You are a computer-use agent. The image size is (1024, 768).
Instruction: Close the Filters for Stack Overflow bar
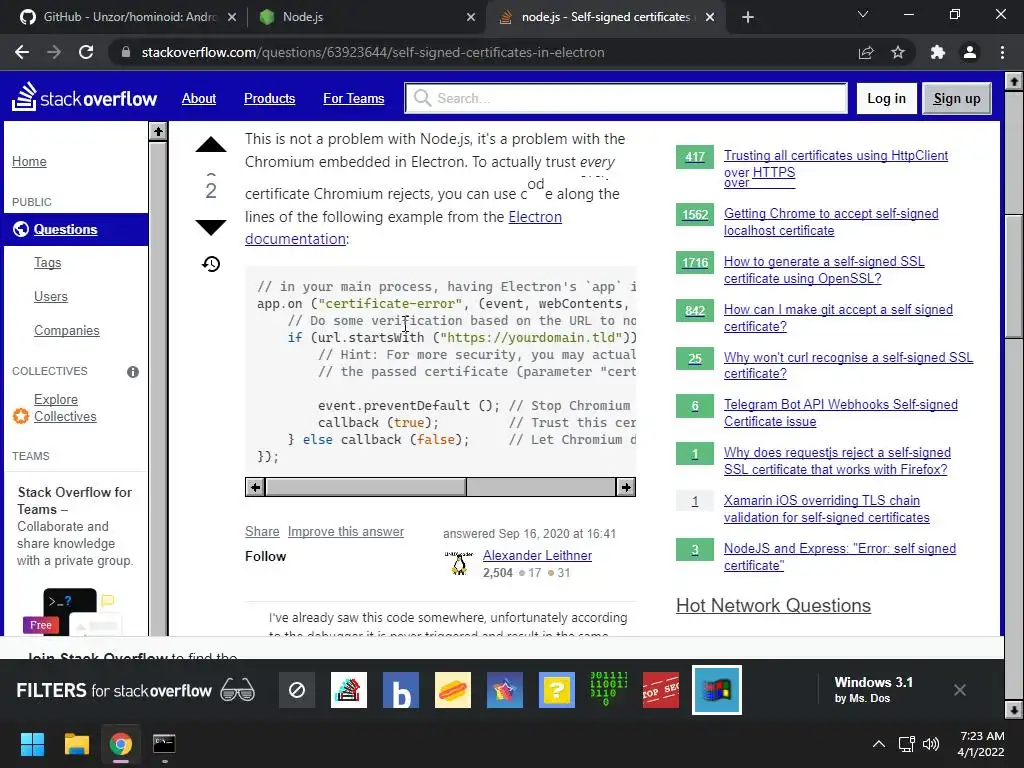pyautogui.click(x=959, y=690)
